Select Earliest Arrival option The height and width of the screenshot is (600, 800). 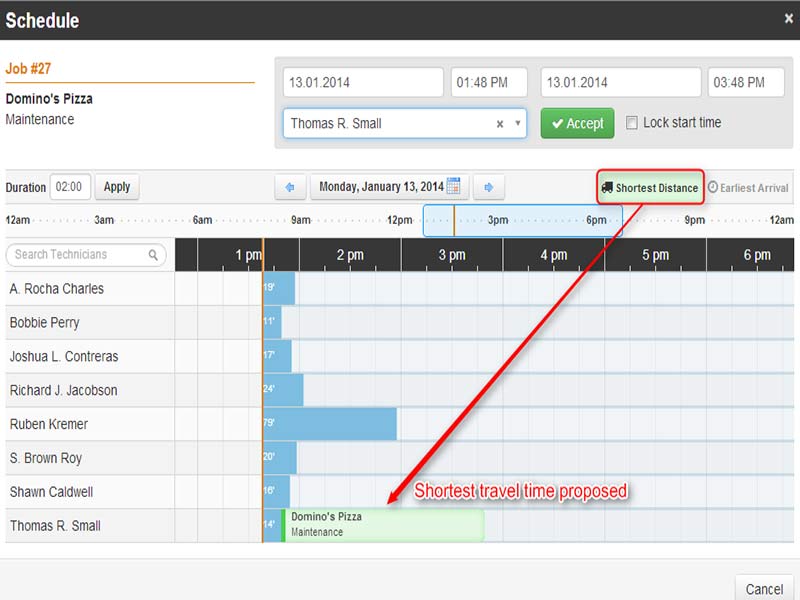tap(748, 188)
